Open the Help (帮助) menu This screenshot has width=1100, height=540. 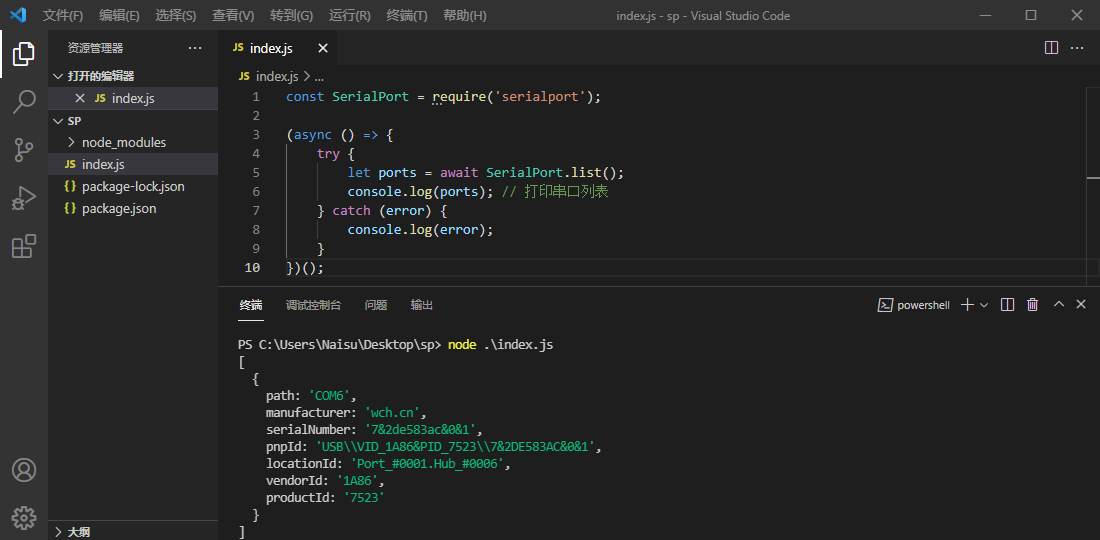point(464,15)
